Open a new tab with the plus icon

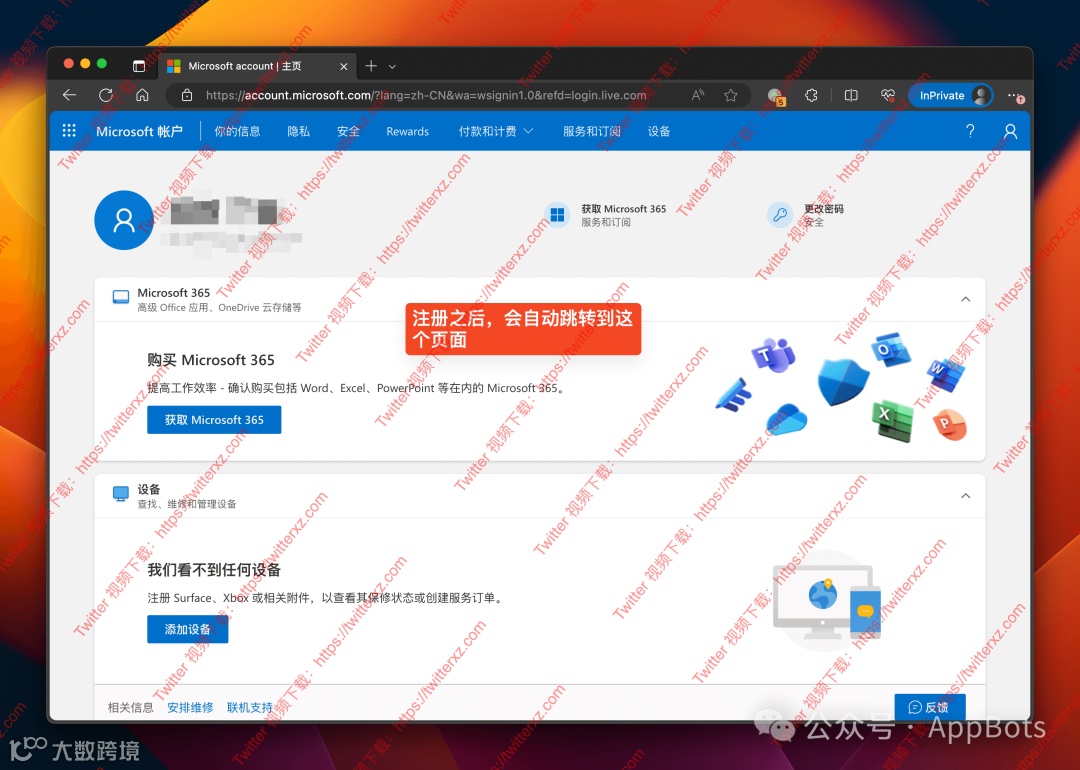click(371, 66)
